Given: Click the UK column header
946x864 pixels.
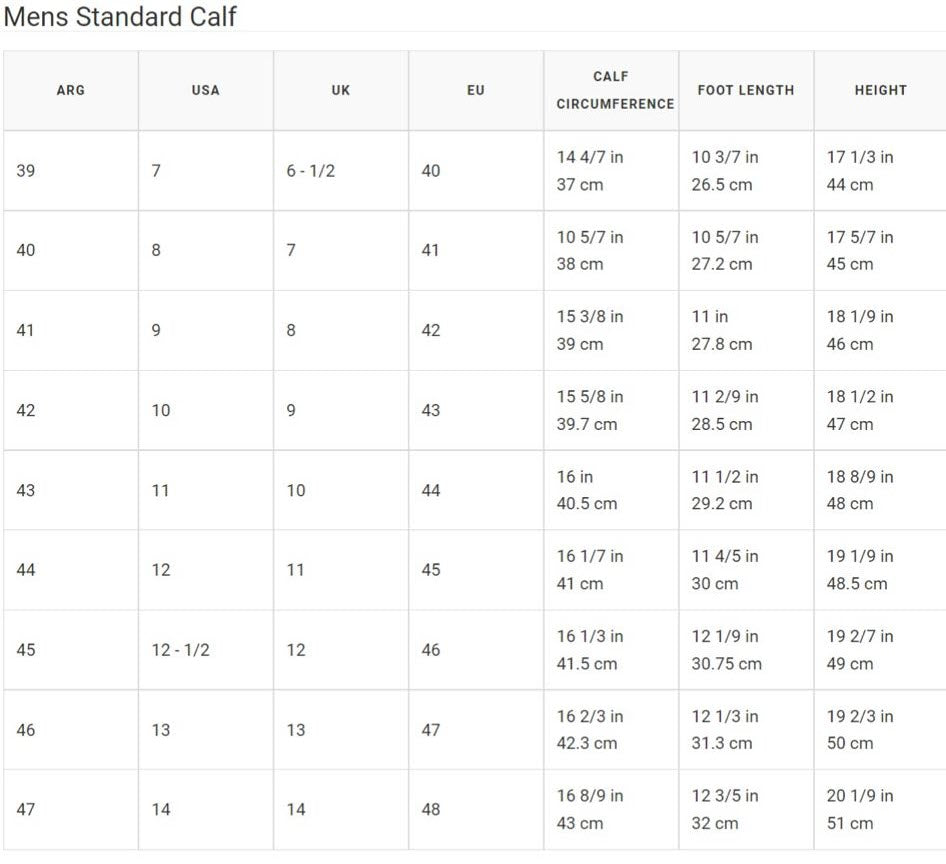Looking at the screenshot, I should coord(341,90).
